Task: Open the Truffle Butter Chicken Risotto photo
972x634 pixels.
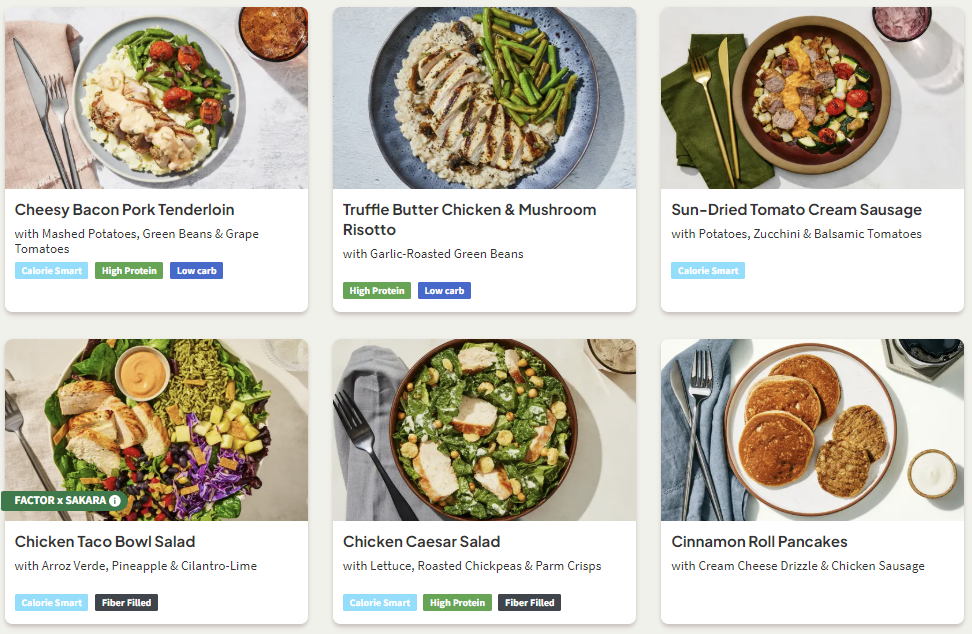Action: coord(484,98)
